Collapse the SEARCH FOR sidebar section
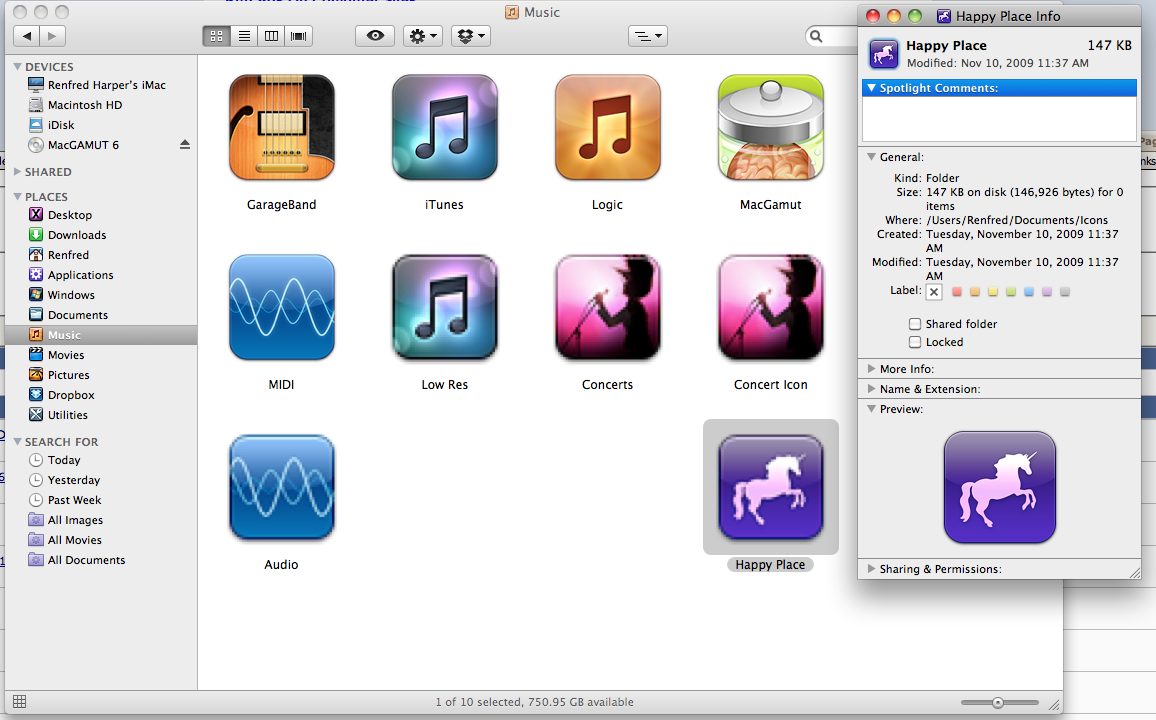1156x720 pixels. pyautogui.click(x=17, y=441)
